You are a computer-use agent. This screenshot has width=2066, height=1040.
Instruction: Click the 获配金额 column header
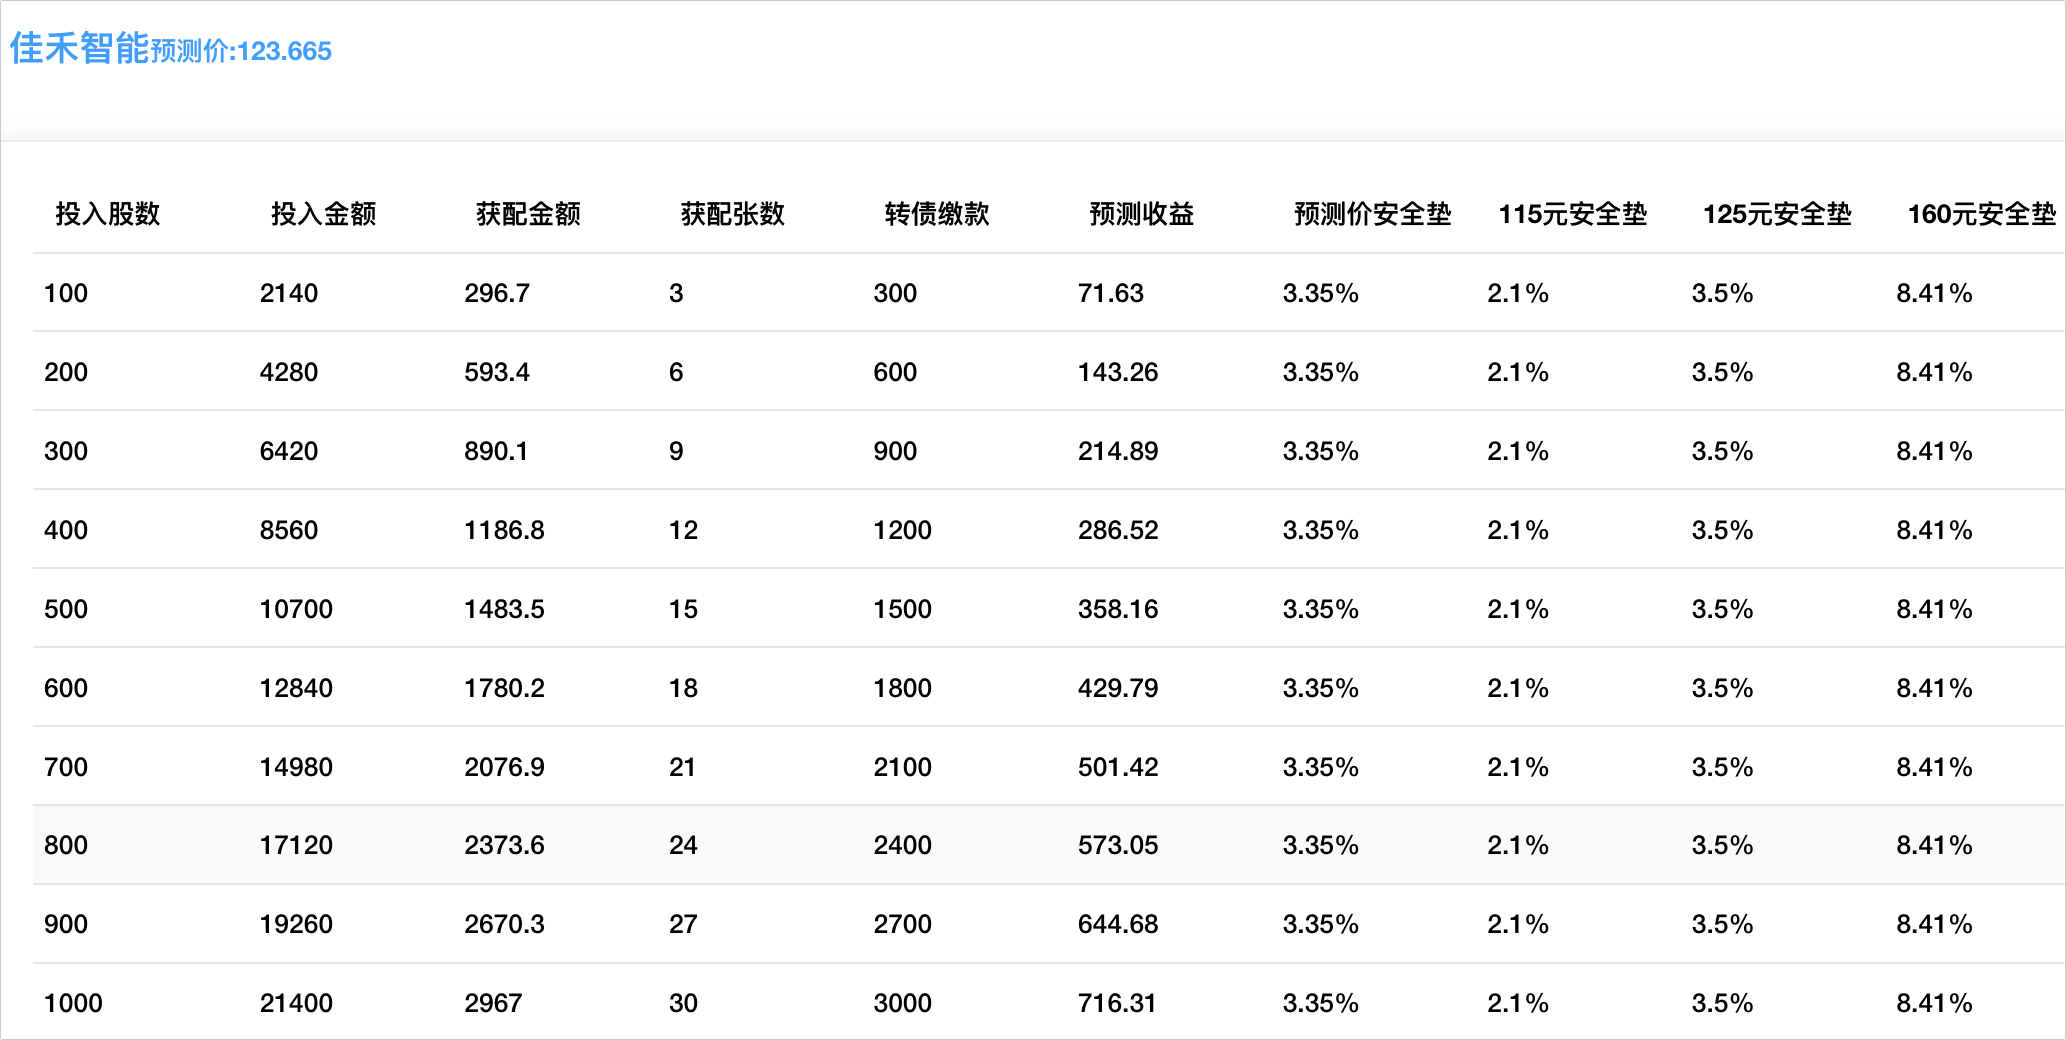[528, 214]
